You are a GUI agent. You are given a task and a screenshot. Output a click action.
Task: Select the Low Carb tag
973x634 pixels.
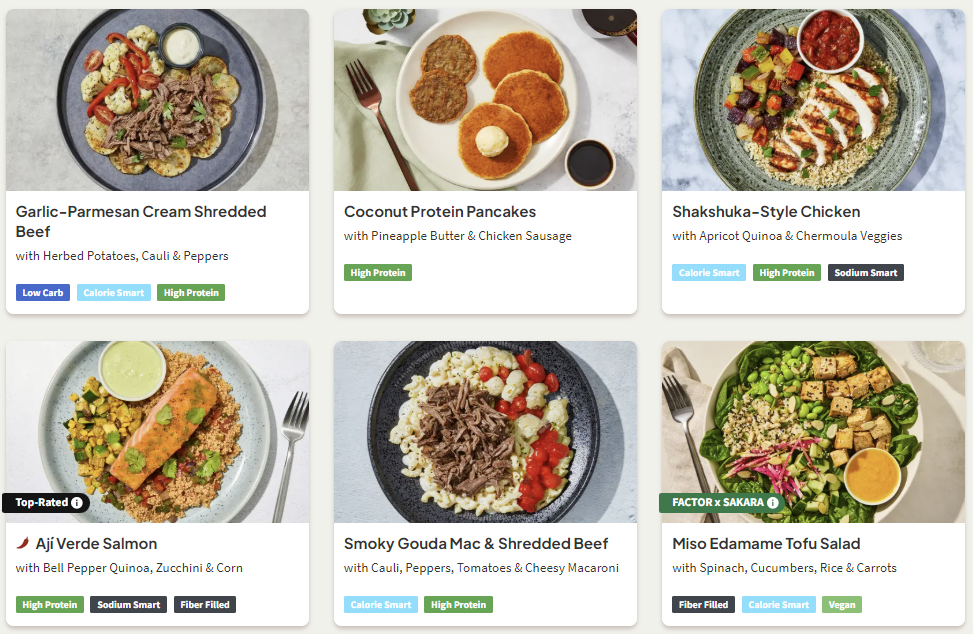tap(43, 293)
